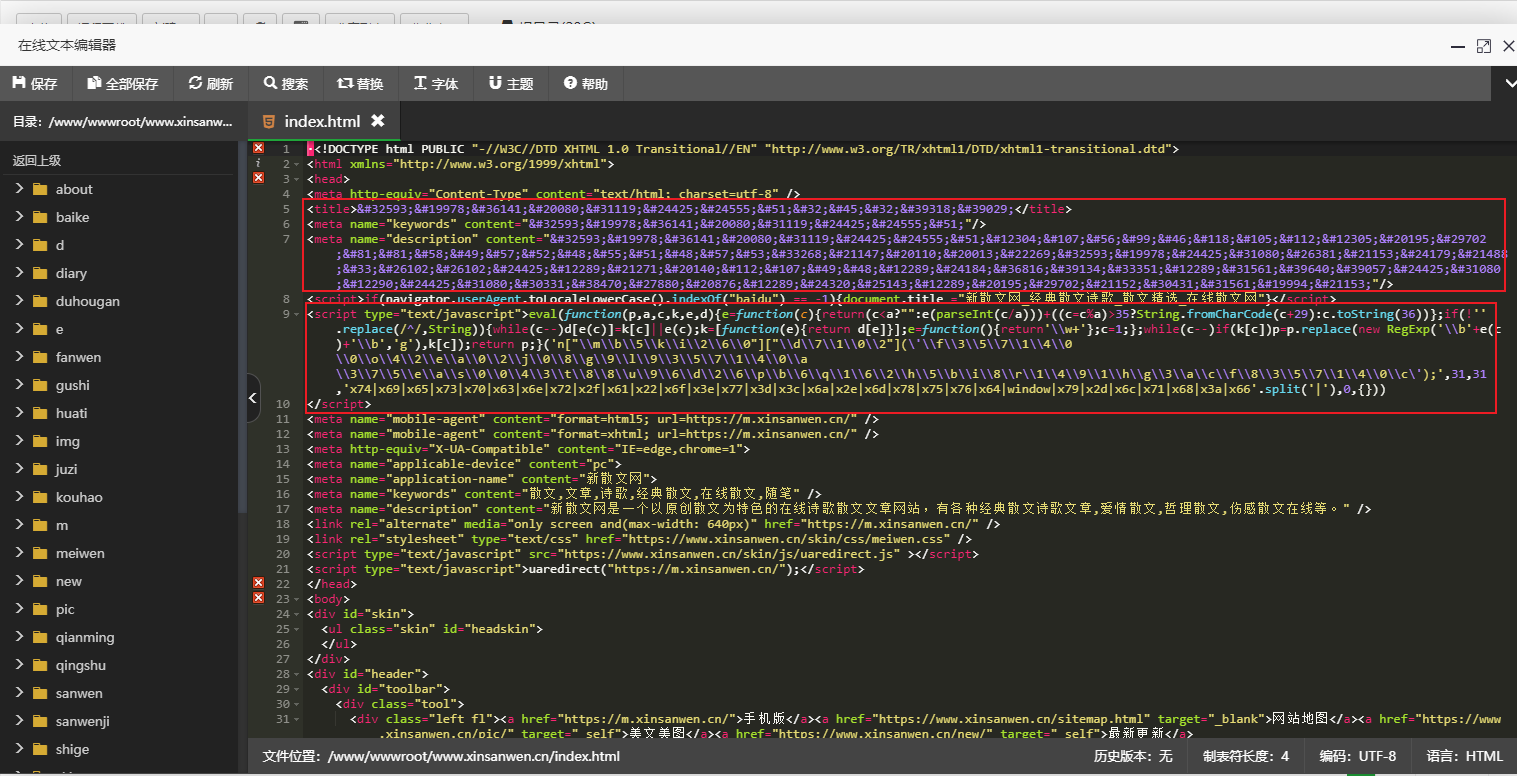
Task: Change the encoding 编码: UTF-8
Action: click(1357, 756)
